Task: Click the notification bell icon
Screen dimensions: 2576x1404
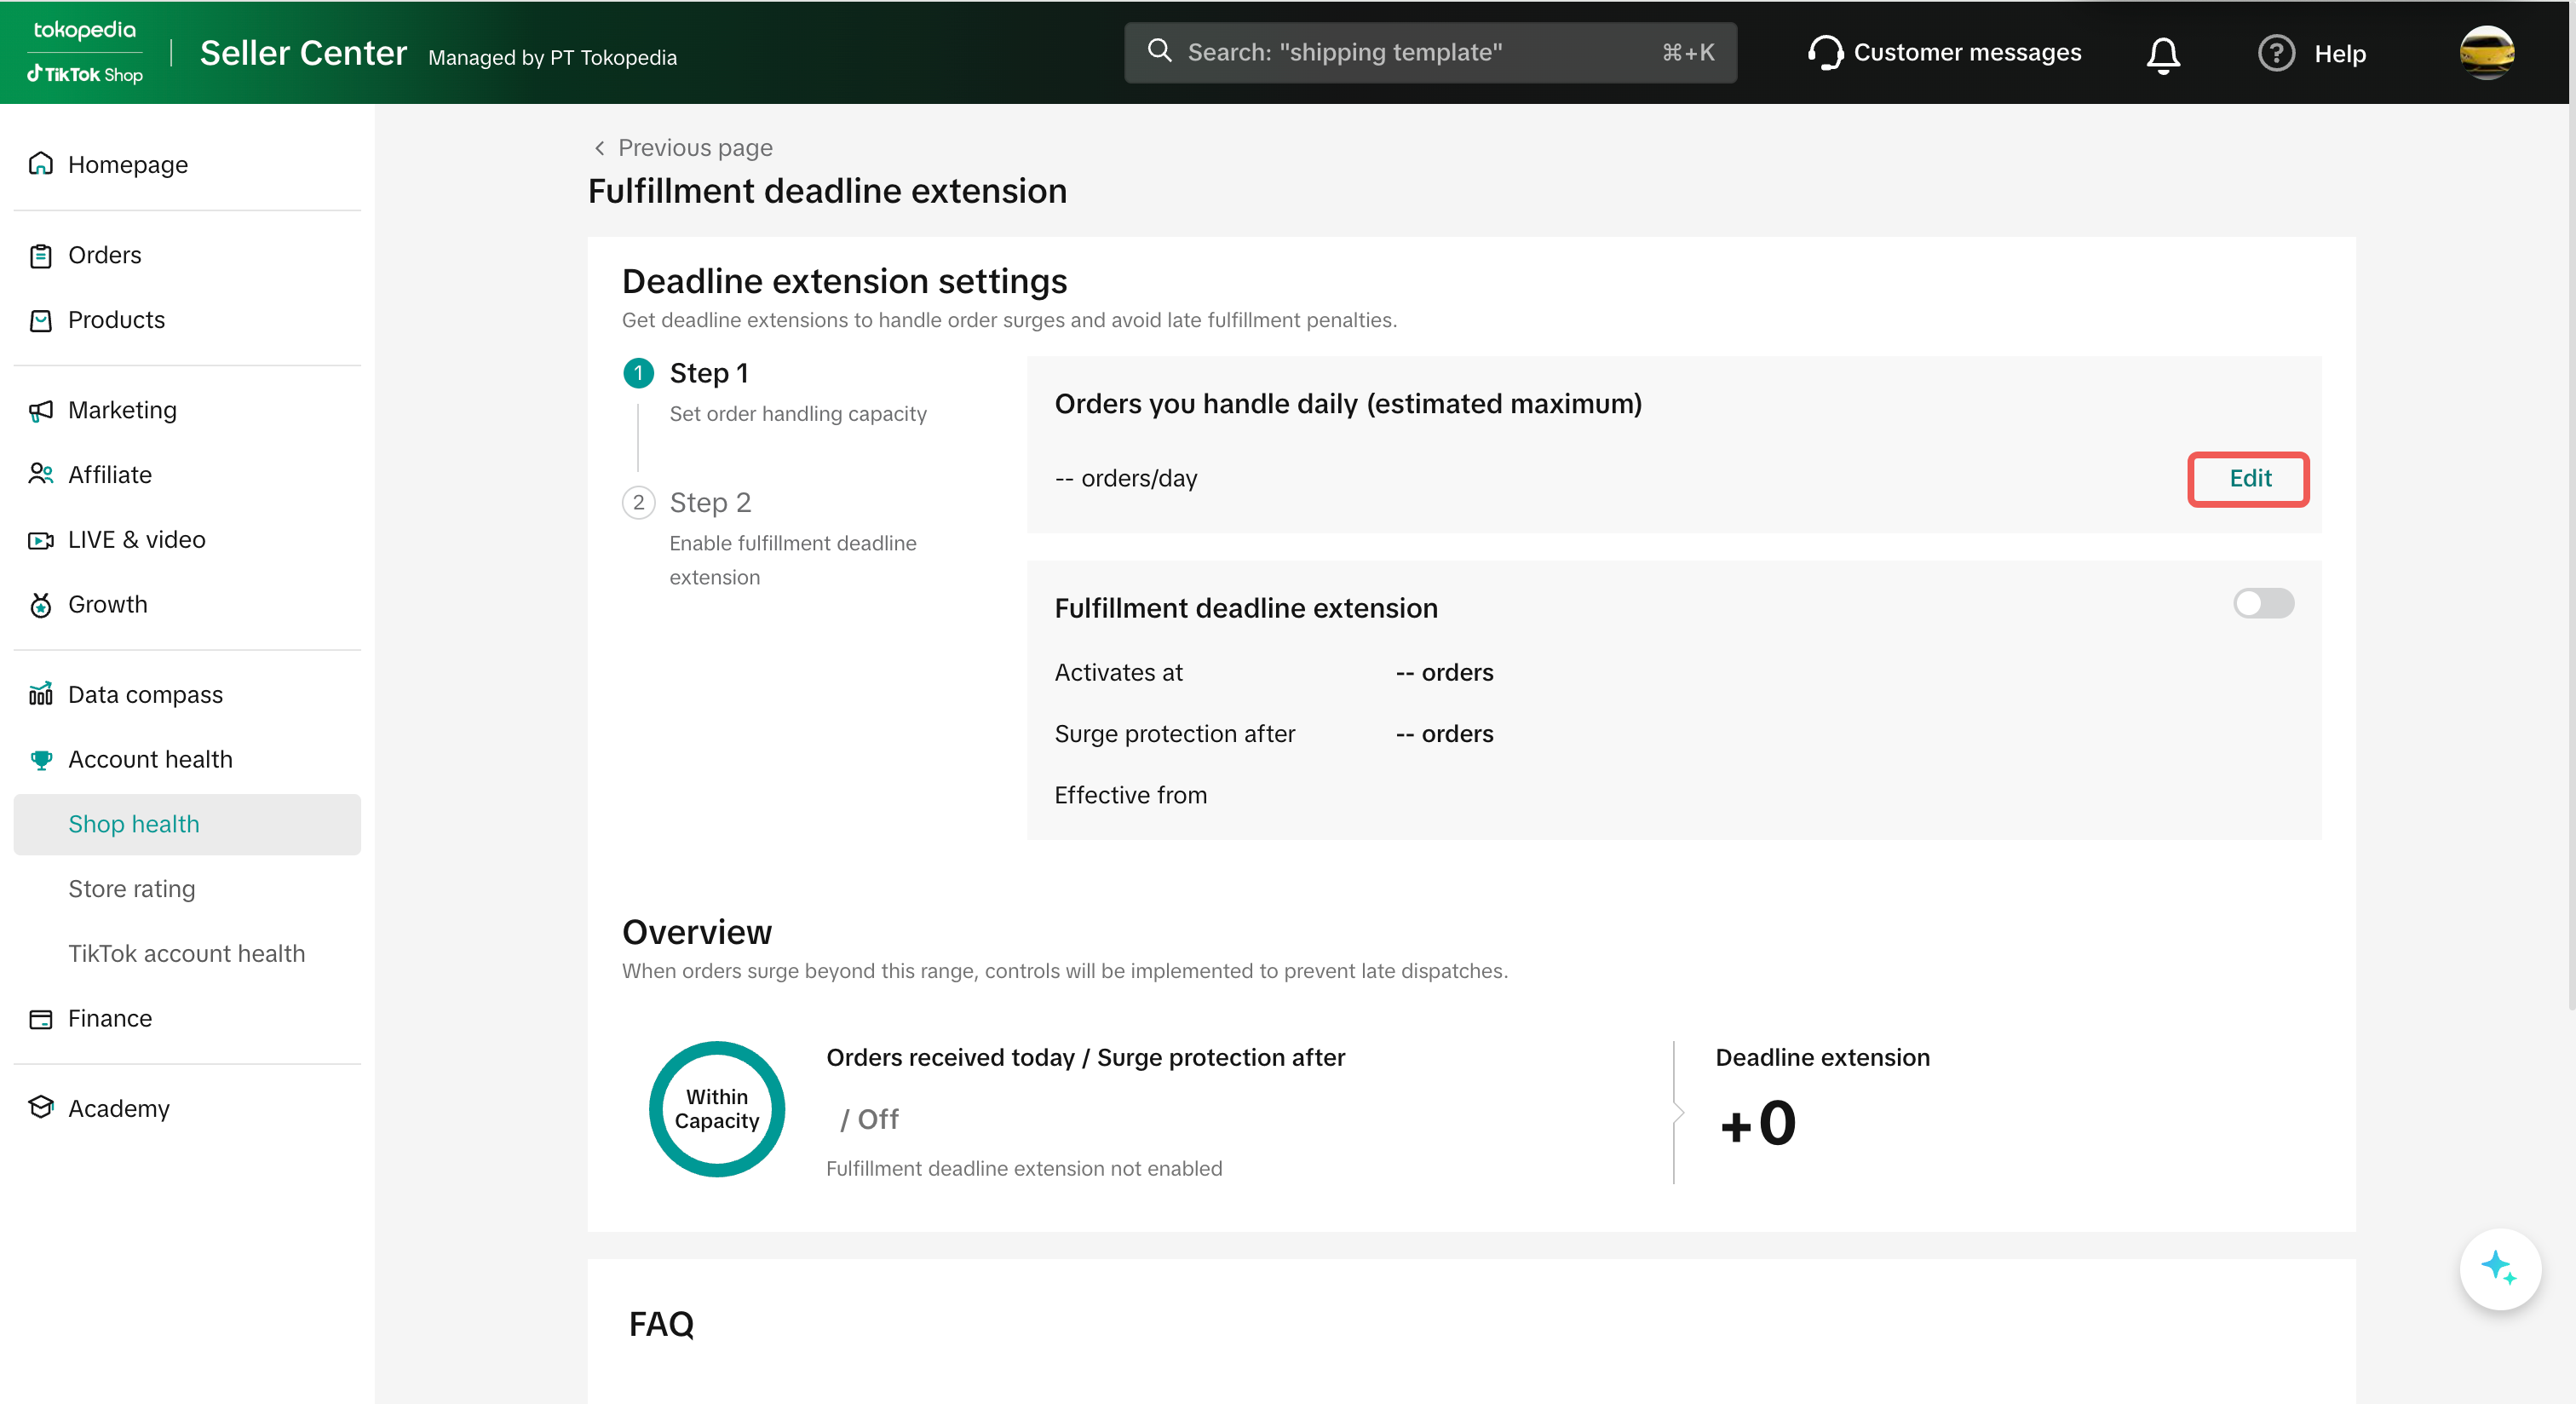Action: (2162, 54)
